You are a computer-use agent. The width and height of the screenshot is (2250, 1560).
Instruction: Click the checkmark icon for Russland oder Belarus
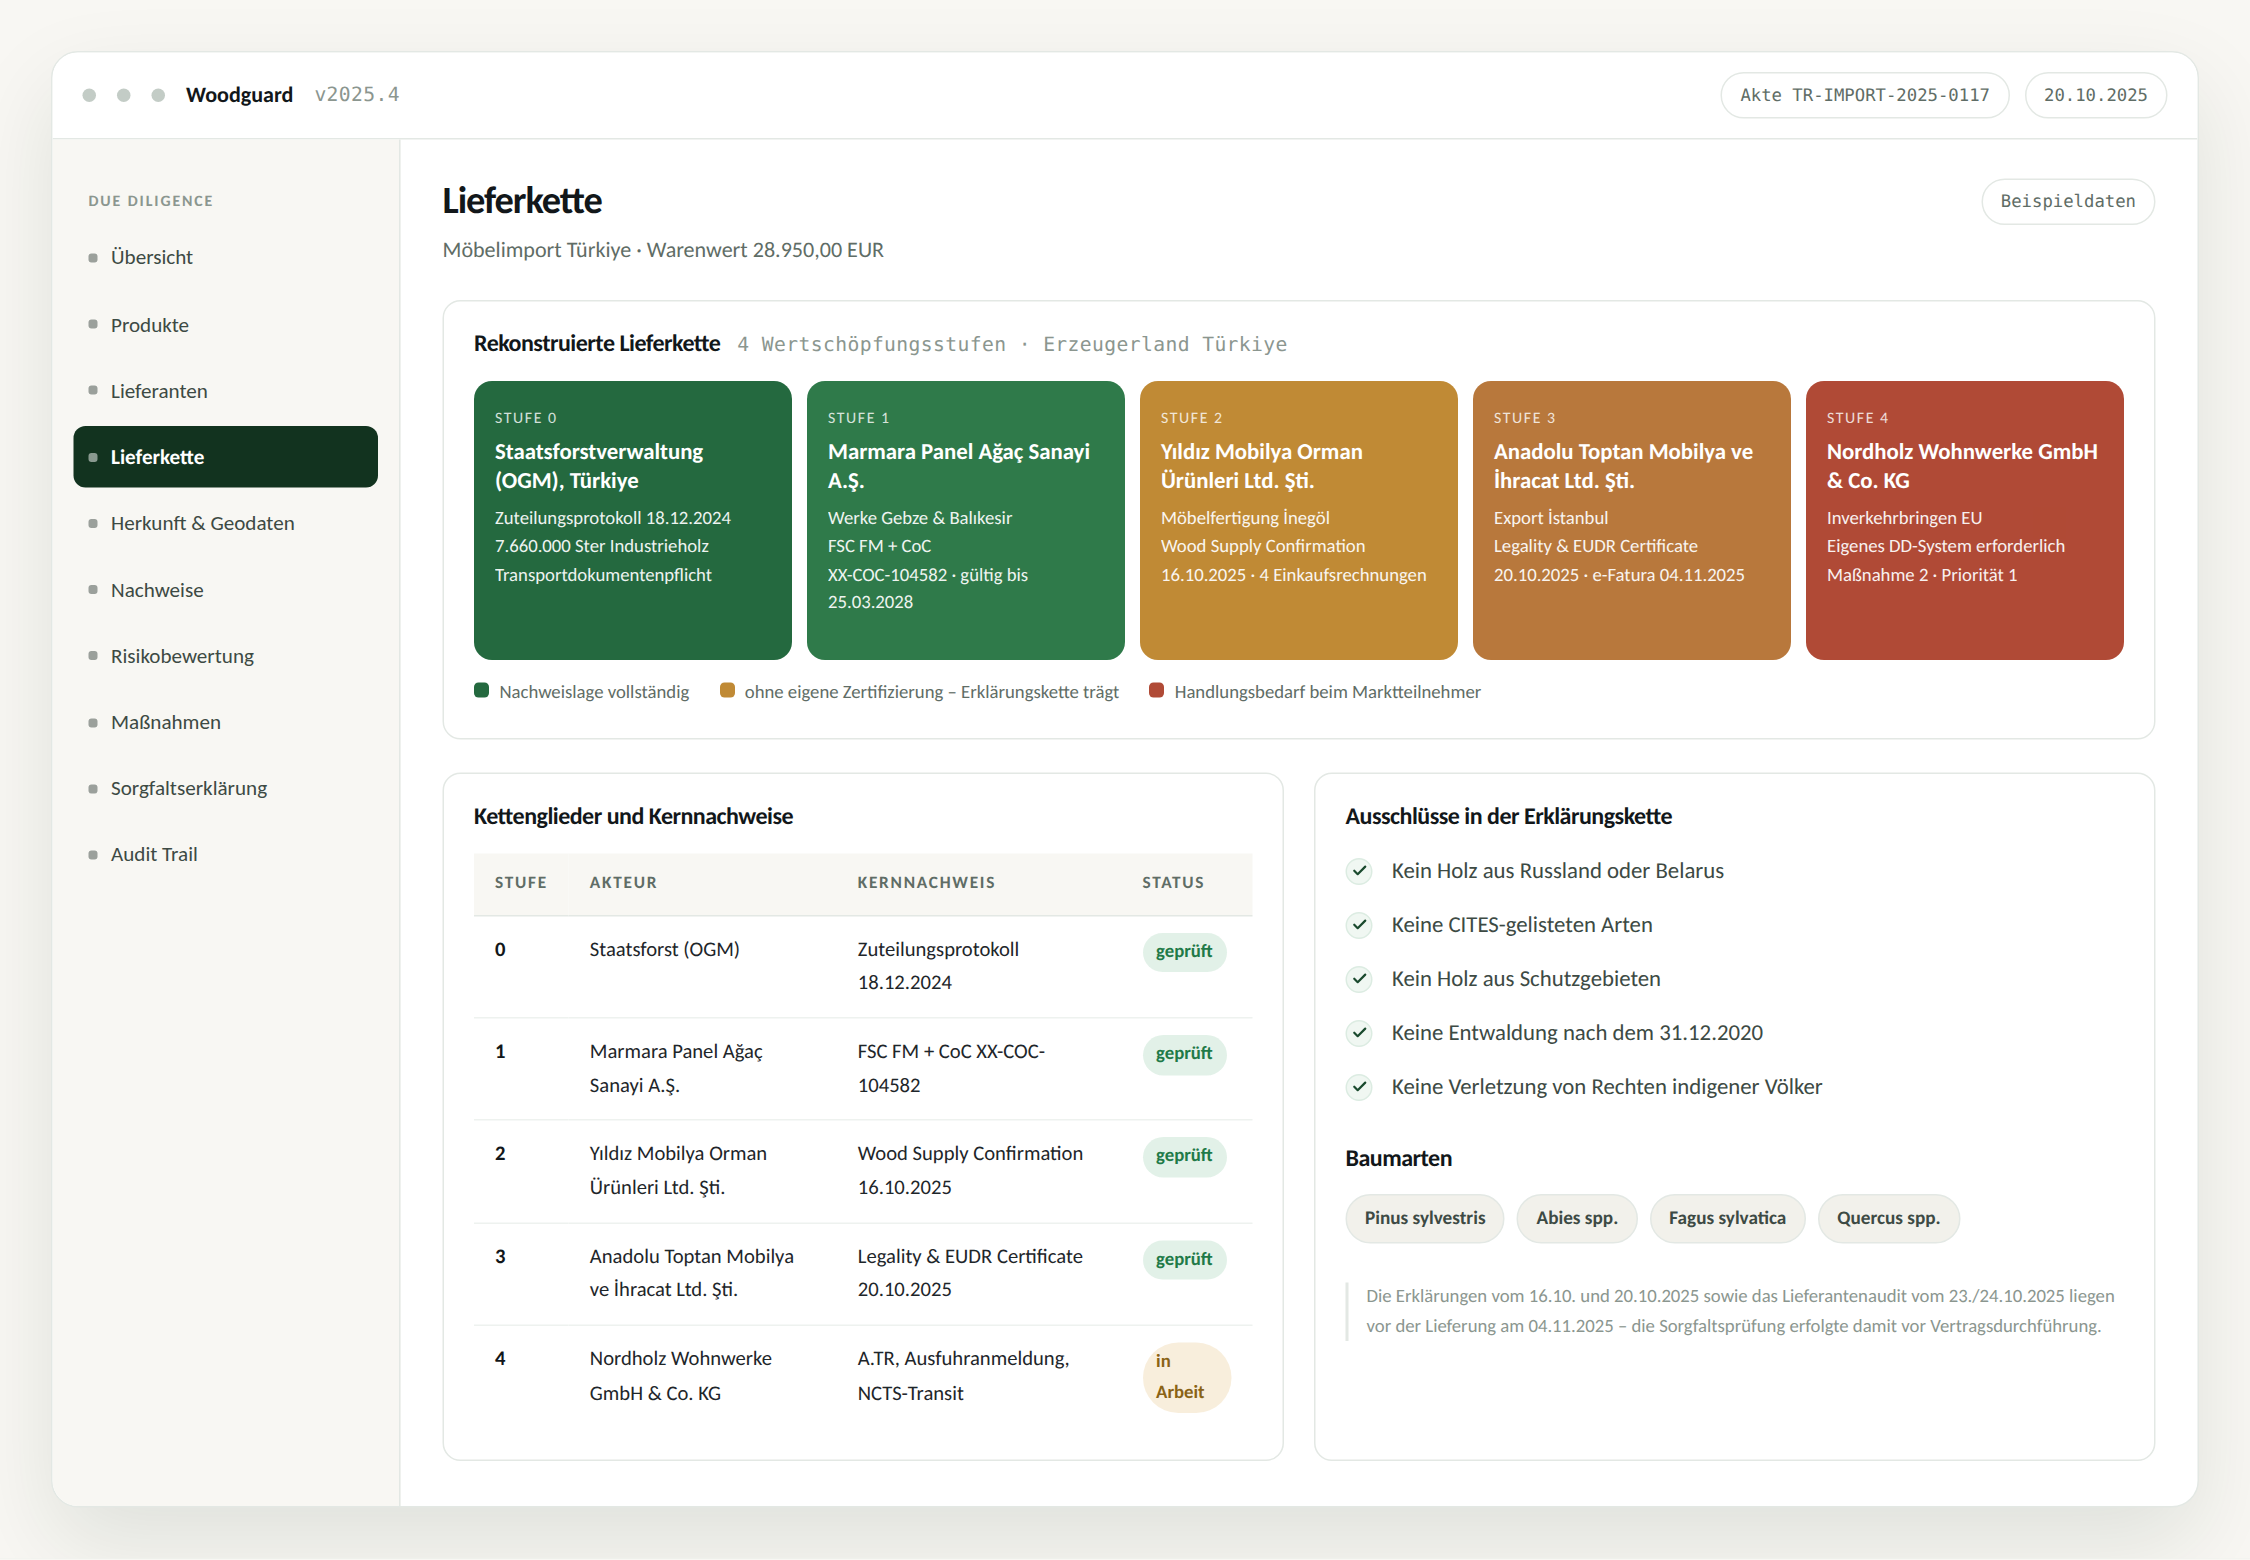coord(1359,871)
